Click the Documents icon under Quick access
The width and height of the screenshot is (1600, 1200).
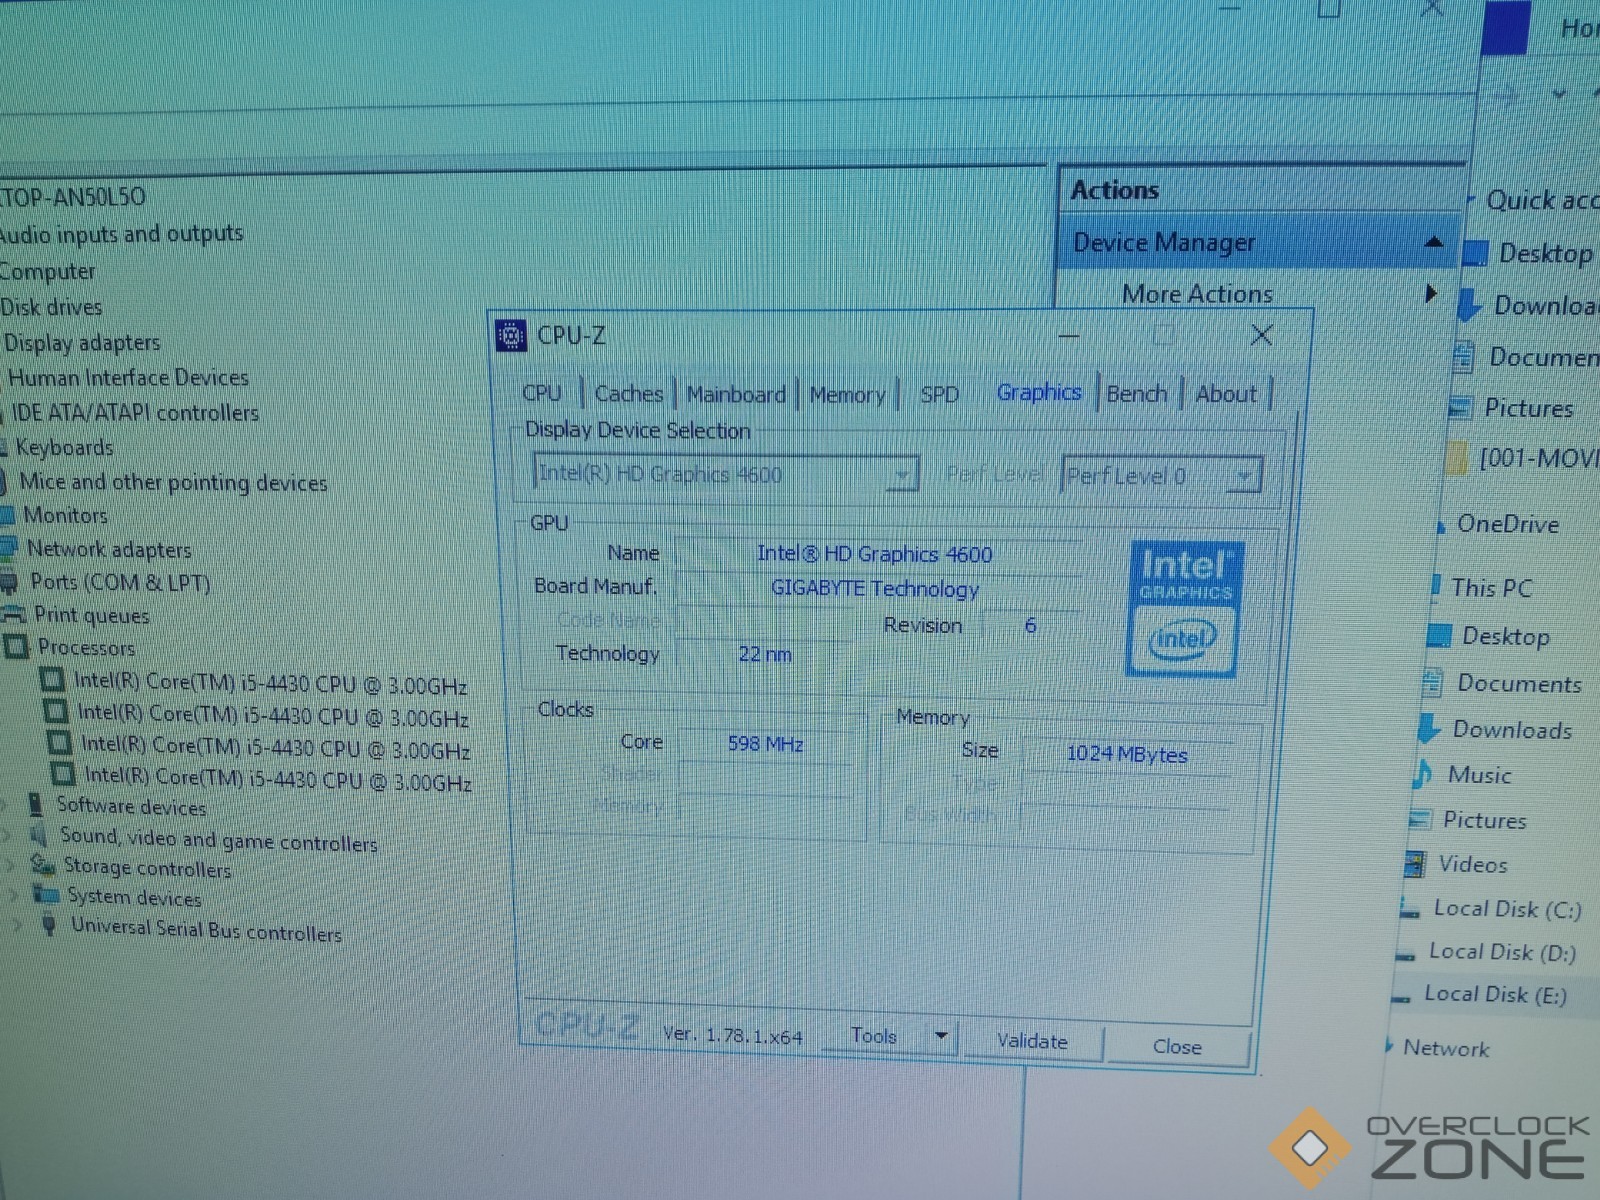(1463, 355)
